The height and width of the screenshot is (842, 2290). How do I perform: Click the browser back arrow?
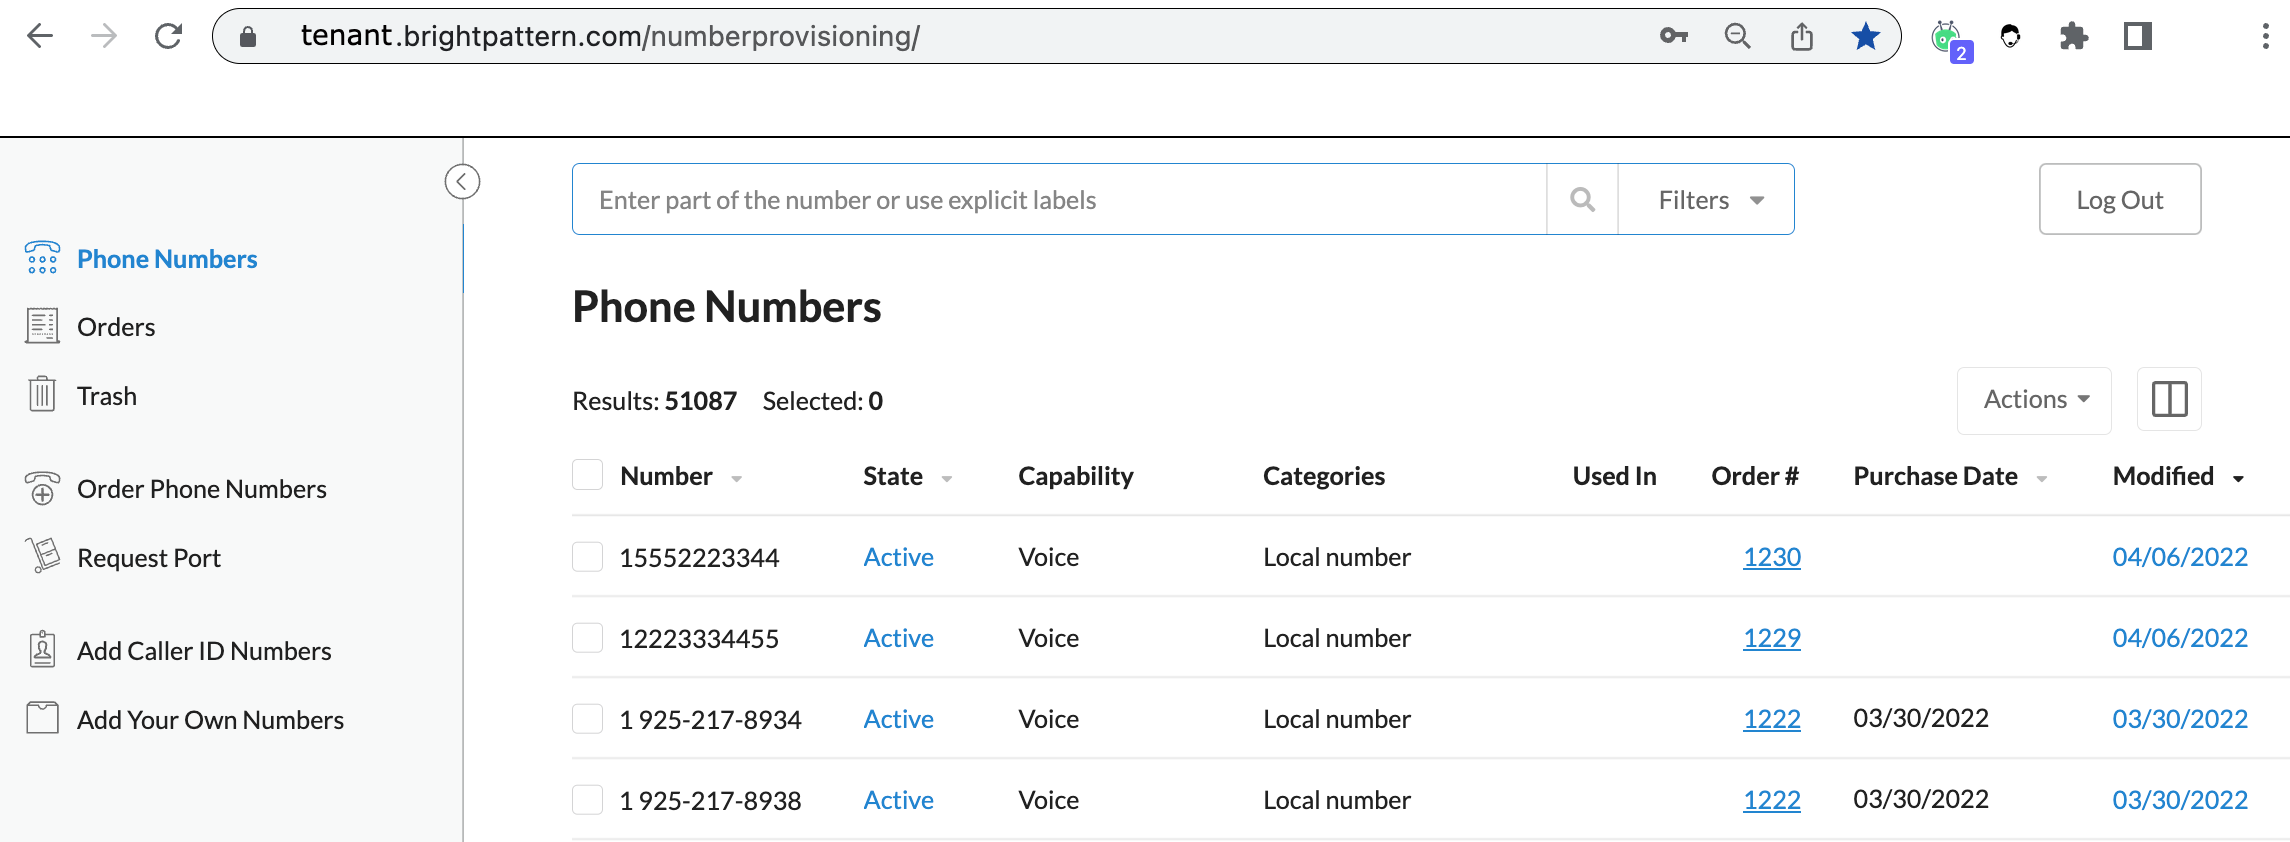pos(40,36)
